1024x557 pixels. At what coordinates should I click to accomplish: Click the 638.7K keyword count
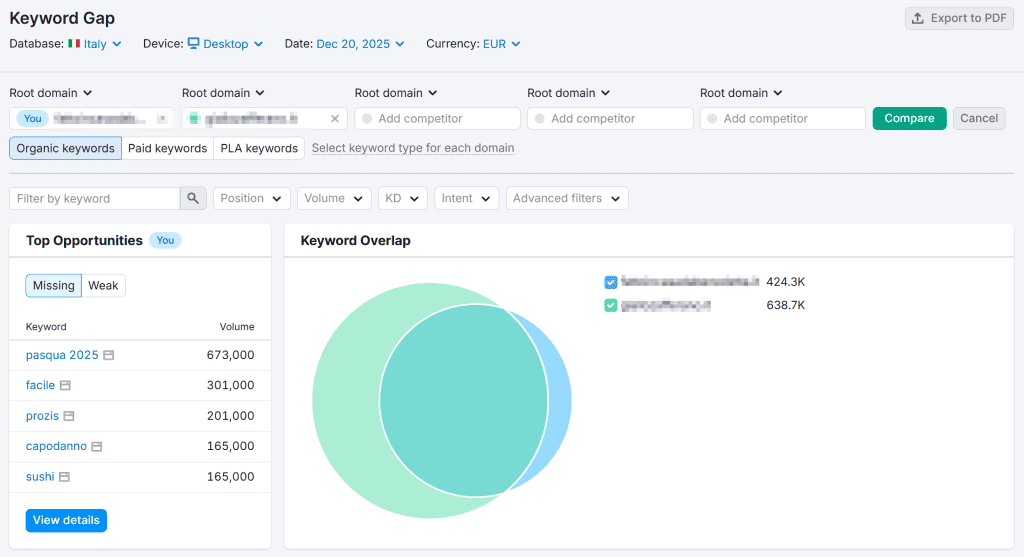tap(786, 305)
